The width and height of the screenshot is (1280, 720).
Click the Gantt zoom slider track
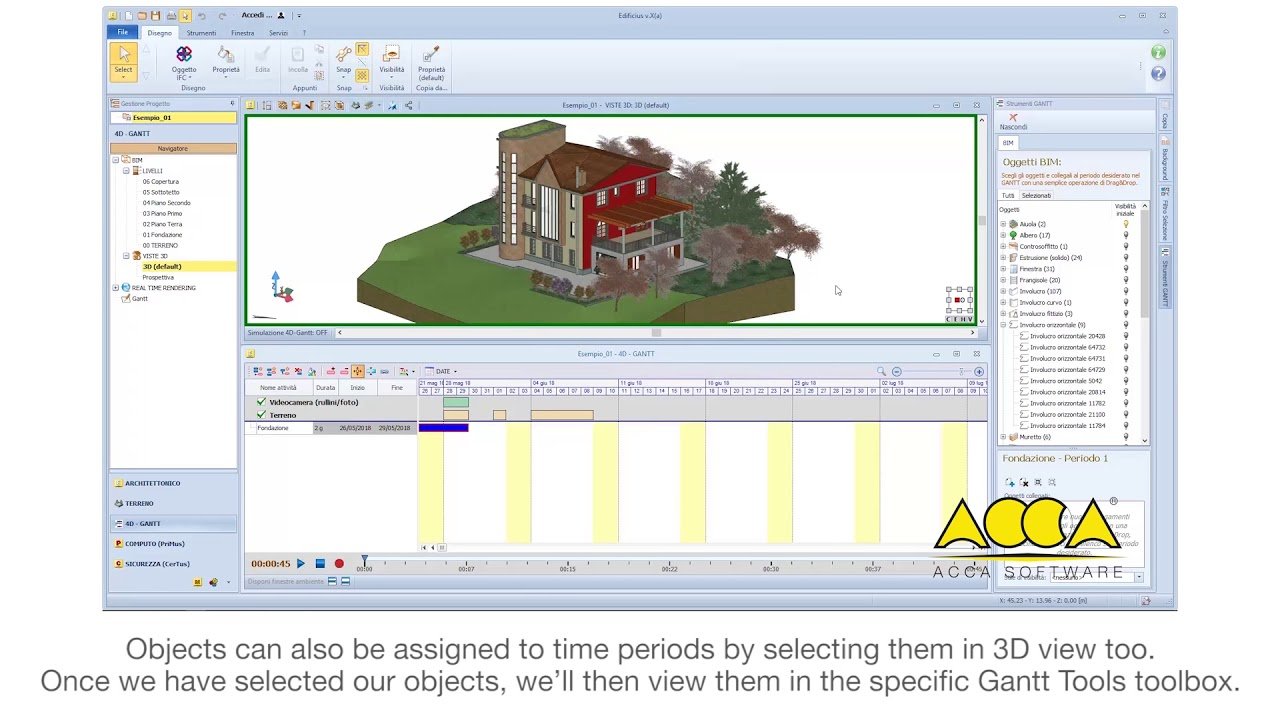[937, 371]
